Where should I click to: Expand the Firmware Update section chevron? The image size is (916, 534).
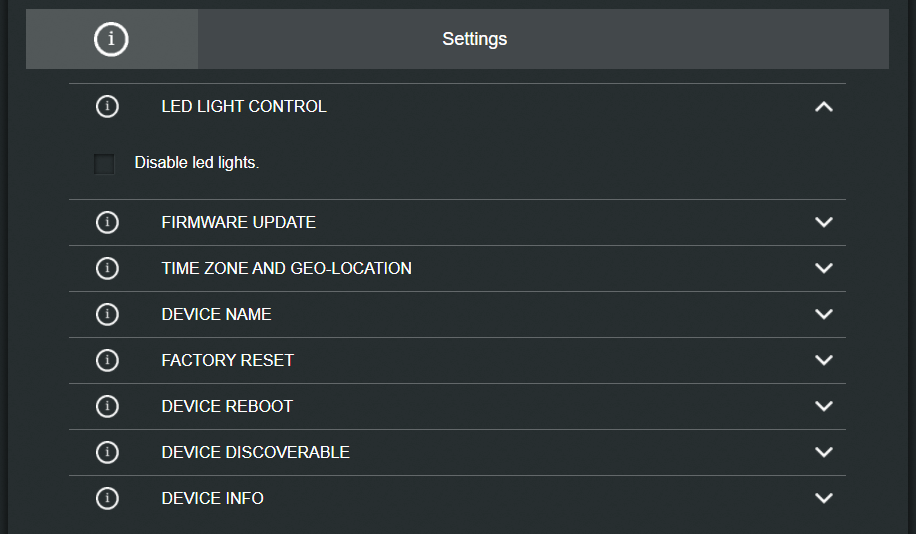coord(824,222)
